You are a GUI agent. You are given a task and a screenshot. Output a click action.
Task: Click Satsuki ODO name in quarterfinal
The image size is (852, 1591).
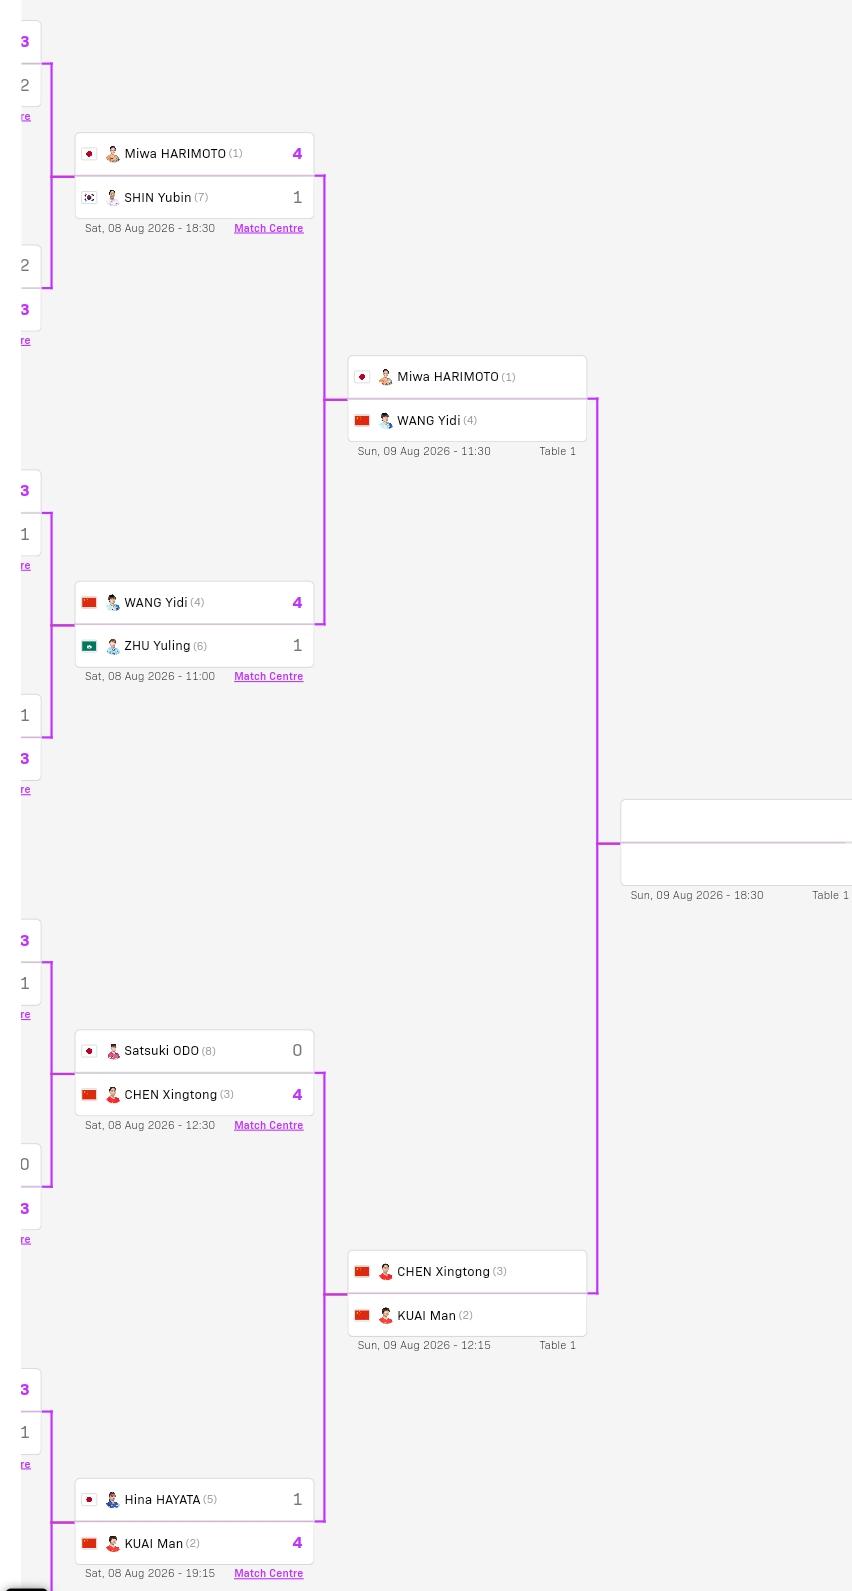[x=161, y=1051]
